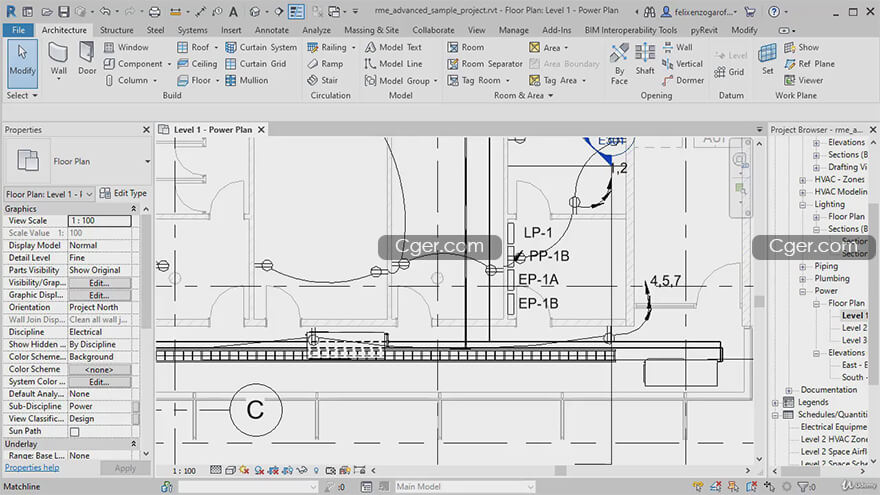Image resolution: width=880 pixels, height=495 pixels.
Task: Collapse the Underlay properties section
Action: click(134, 444)
